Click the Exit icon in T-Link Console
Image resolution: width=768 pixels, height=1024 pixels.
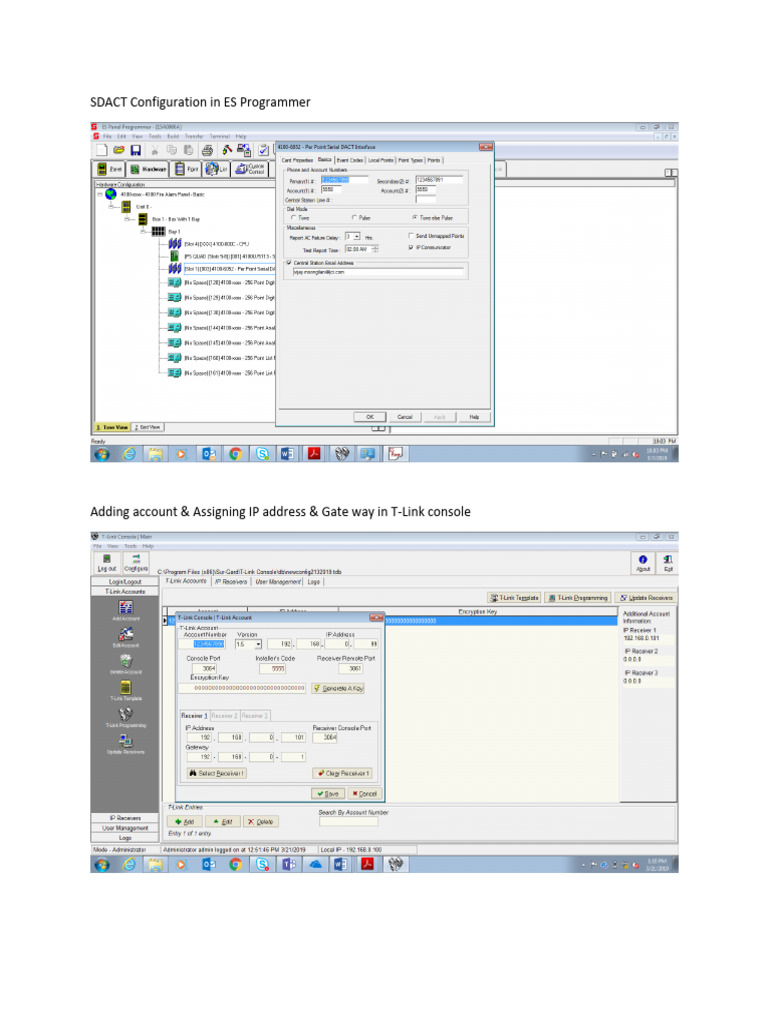click(667, 563)
